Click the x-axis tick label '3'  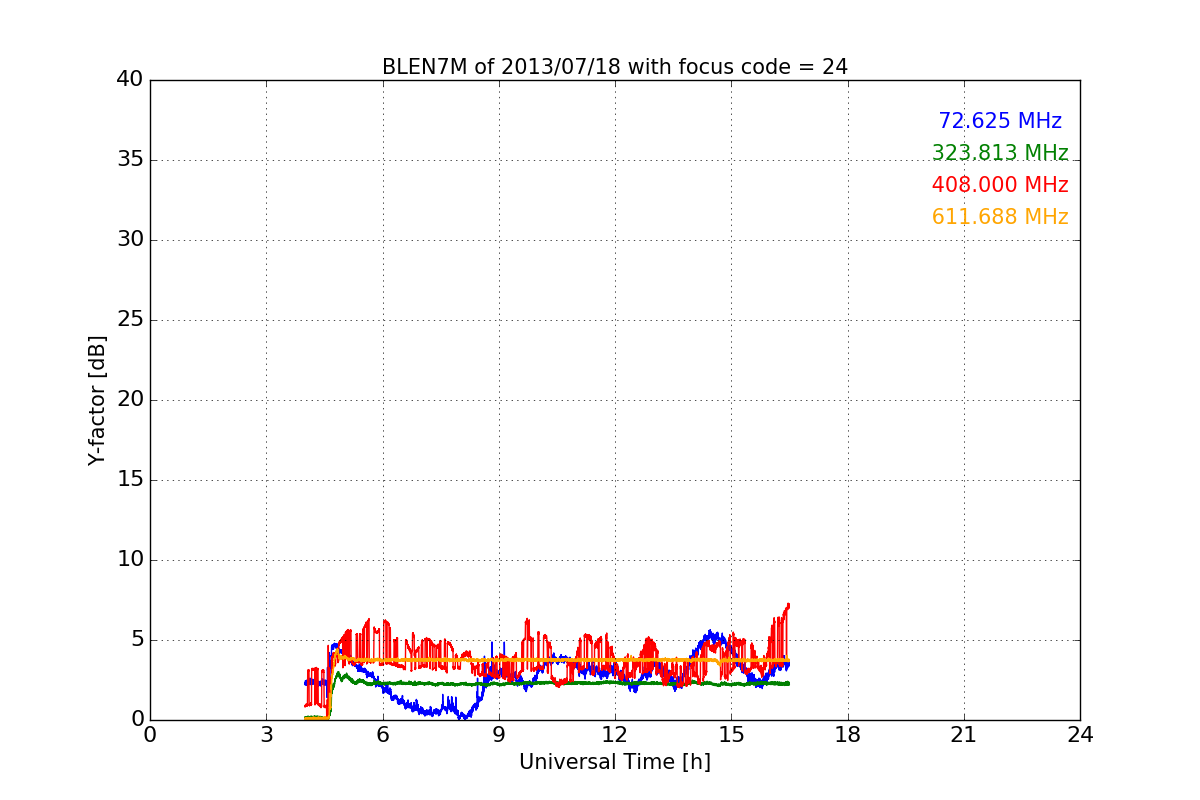click(x=266, y=735)
